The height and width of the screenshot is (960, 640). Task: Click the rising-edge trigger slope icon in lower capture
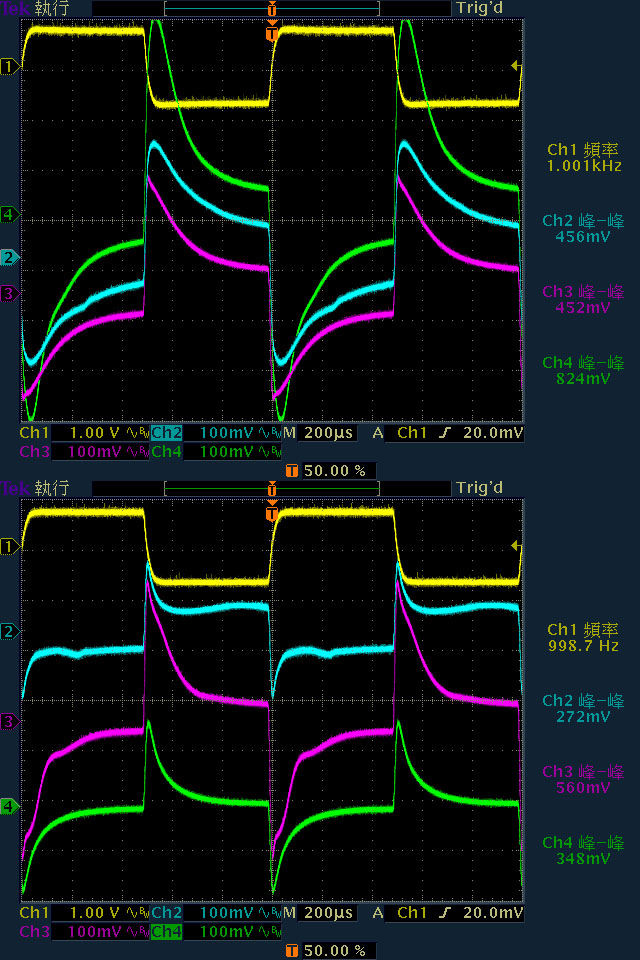pos(445,913)
